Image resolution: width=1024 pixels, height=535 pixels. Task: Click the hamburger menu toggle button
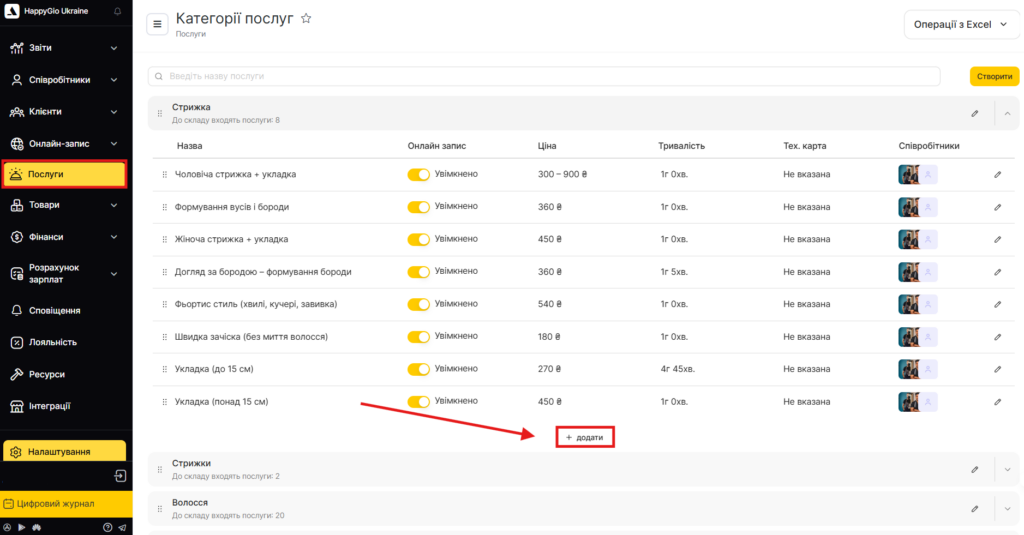(157, 24)
